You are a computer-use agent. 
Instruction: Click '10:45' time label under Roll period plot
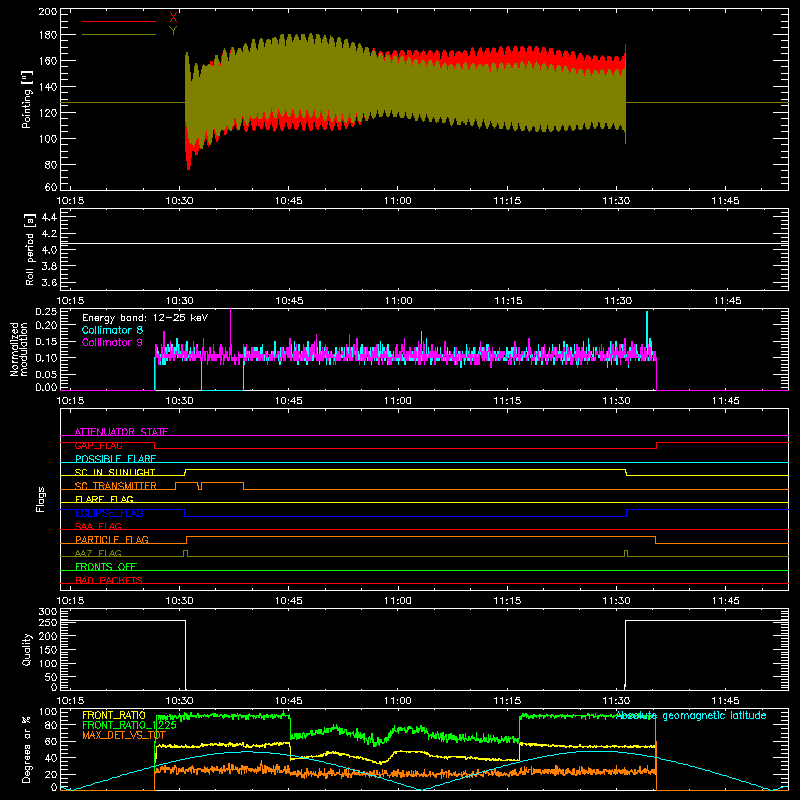pos(289,301)
